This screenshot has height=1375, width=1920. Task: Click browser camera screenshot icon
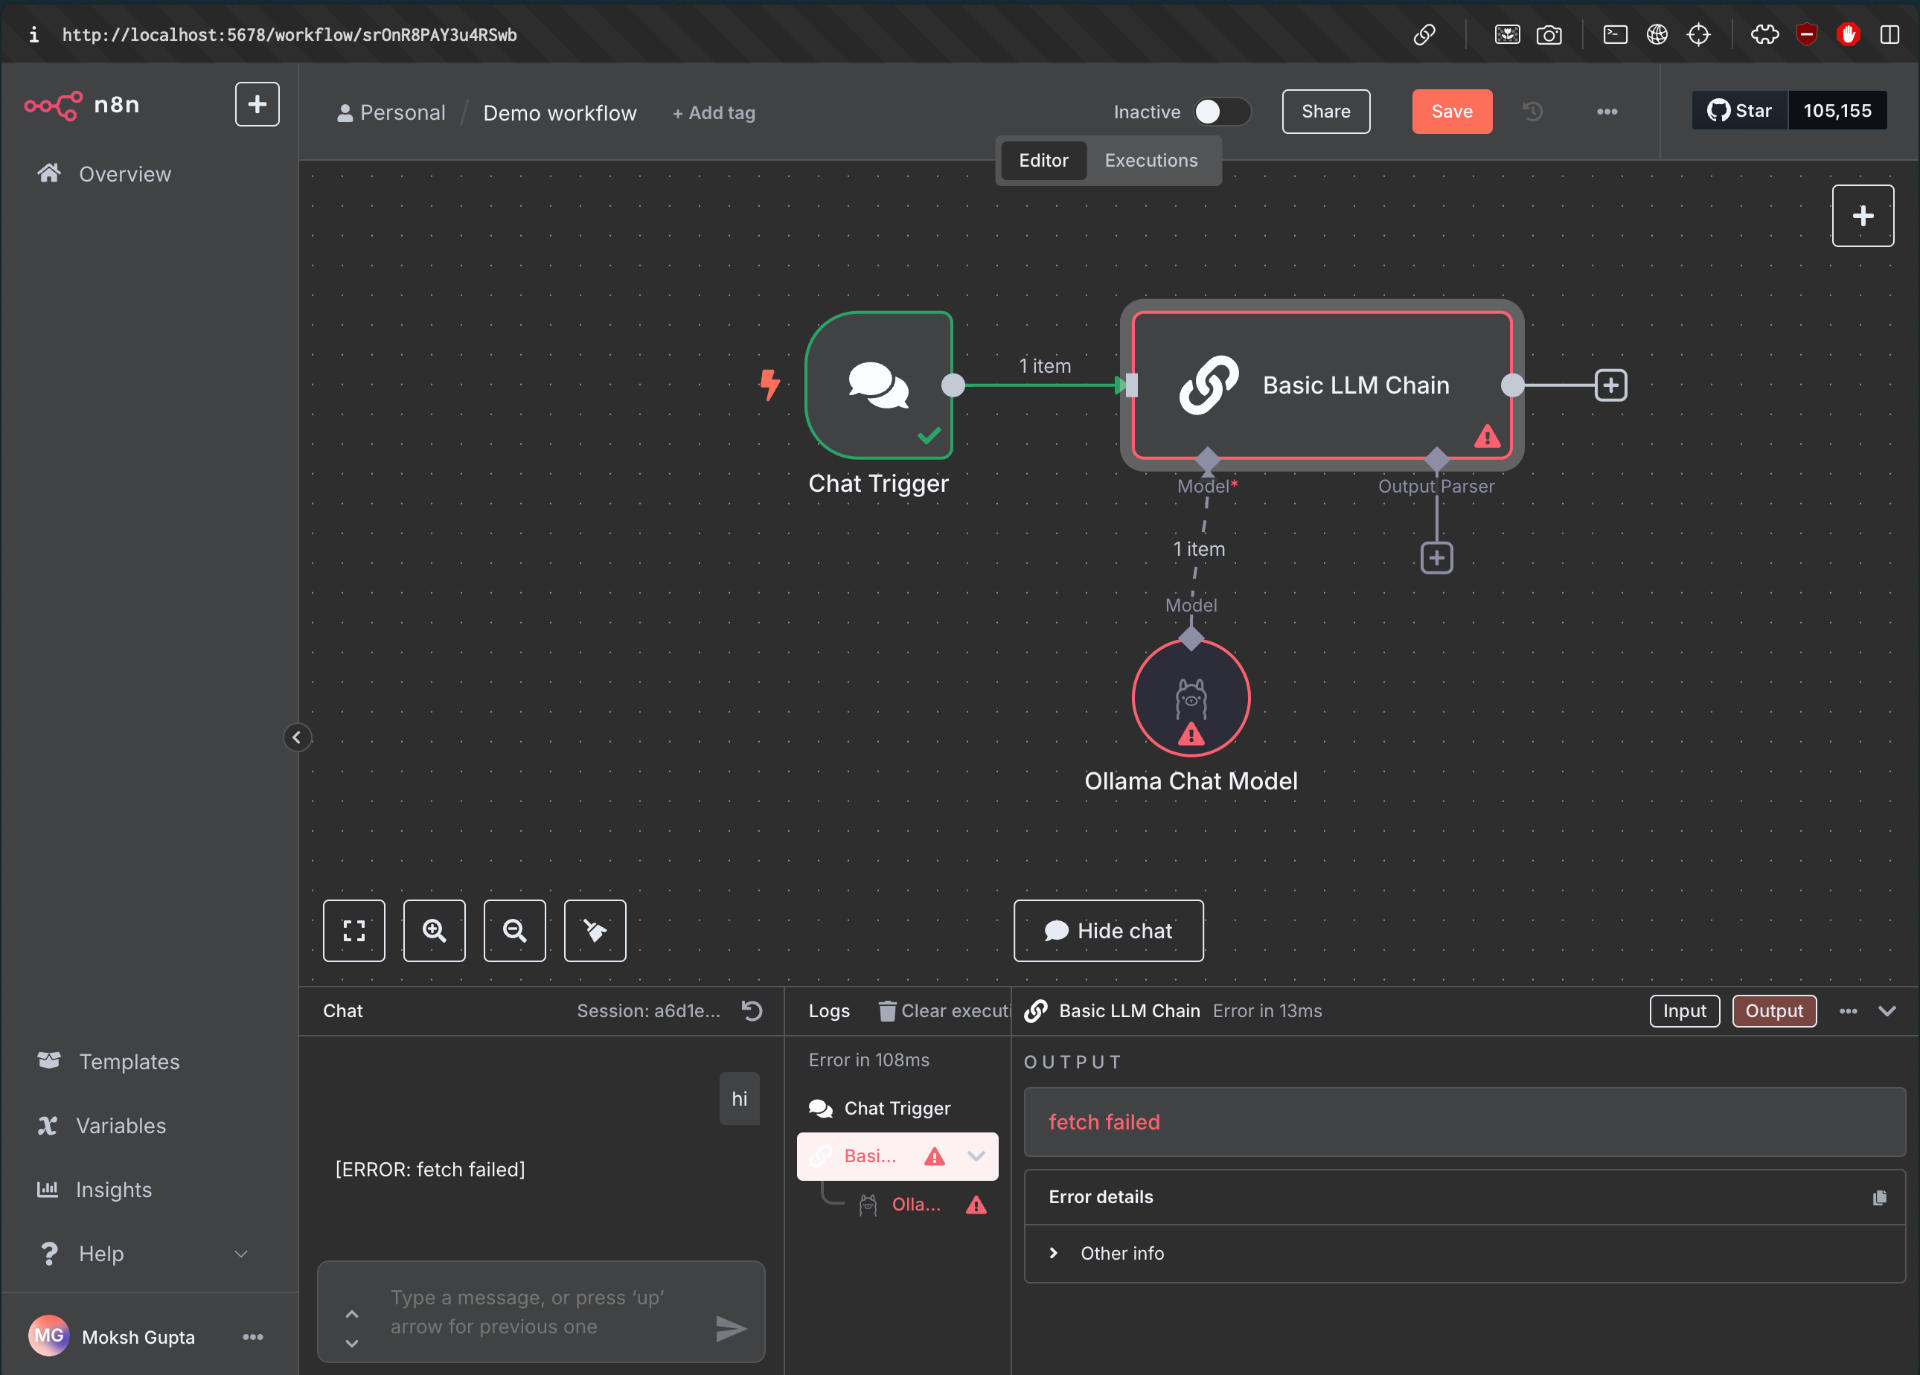coord(1549,35)
